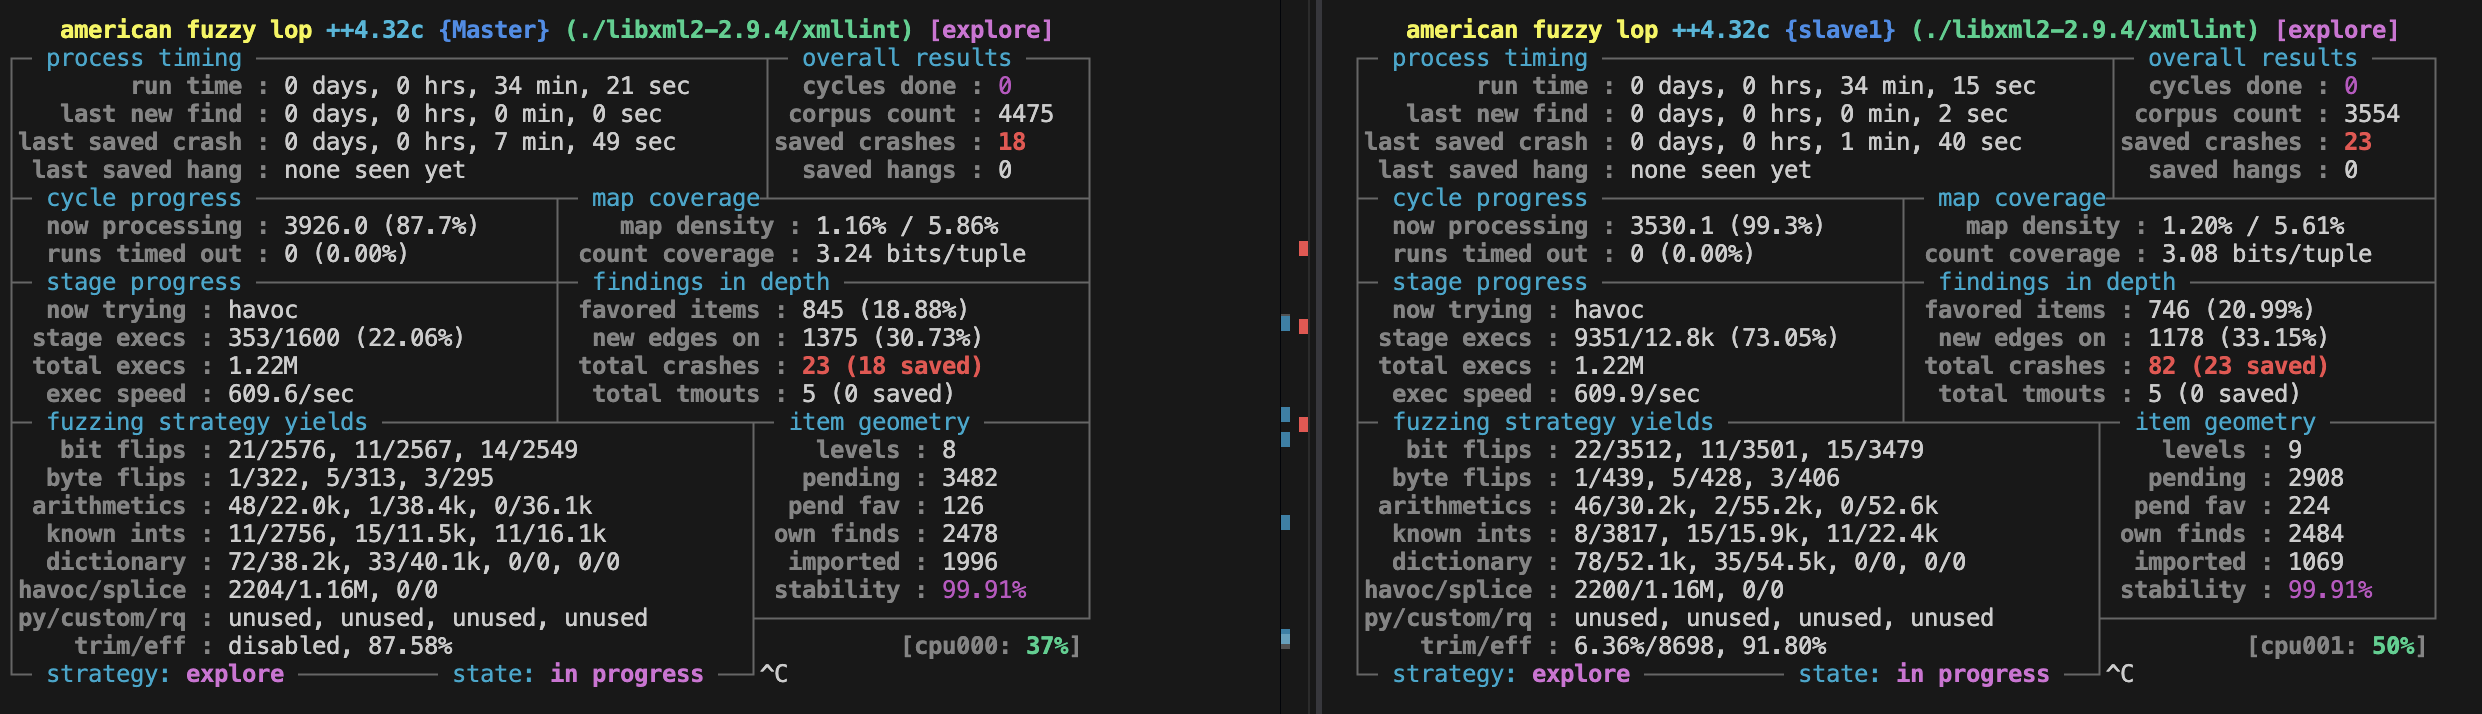
Task: Click corpus count 3554 in slave1 pane
Action: 2371,114
